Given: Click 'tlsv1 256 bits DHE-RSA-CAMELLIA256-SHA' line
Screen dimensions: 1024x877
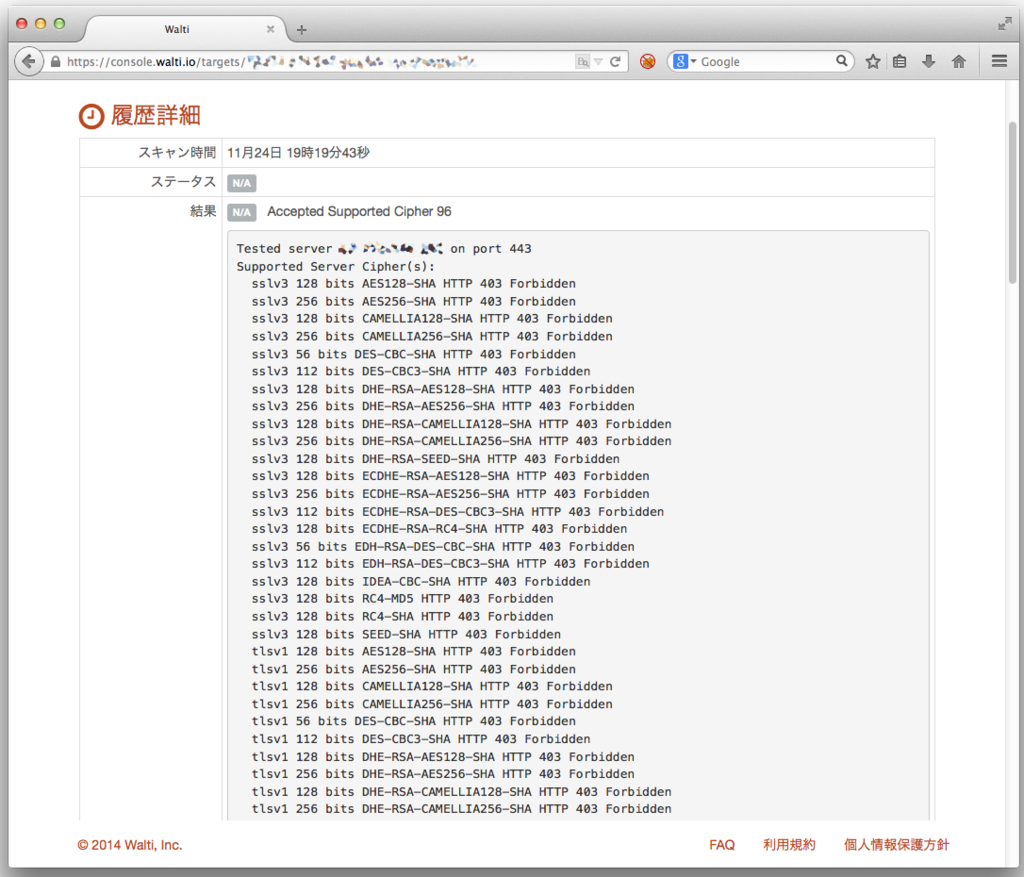Looking at the screenshot, I should tap(461, 808).
